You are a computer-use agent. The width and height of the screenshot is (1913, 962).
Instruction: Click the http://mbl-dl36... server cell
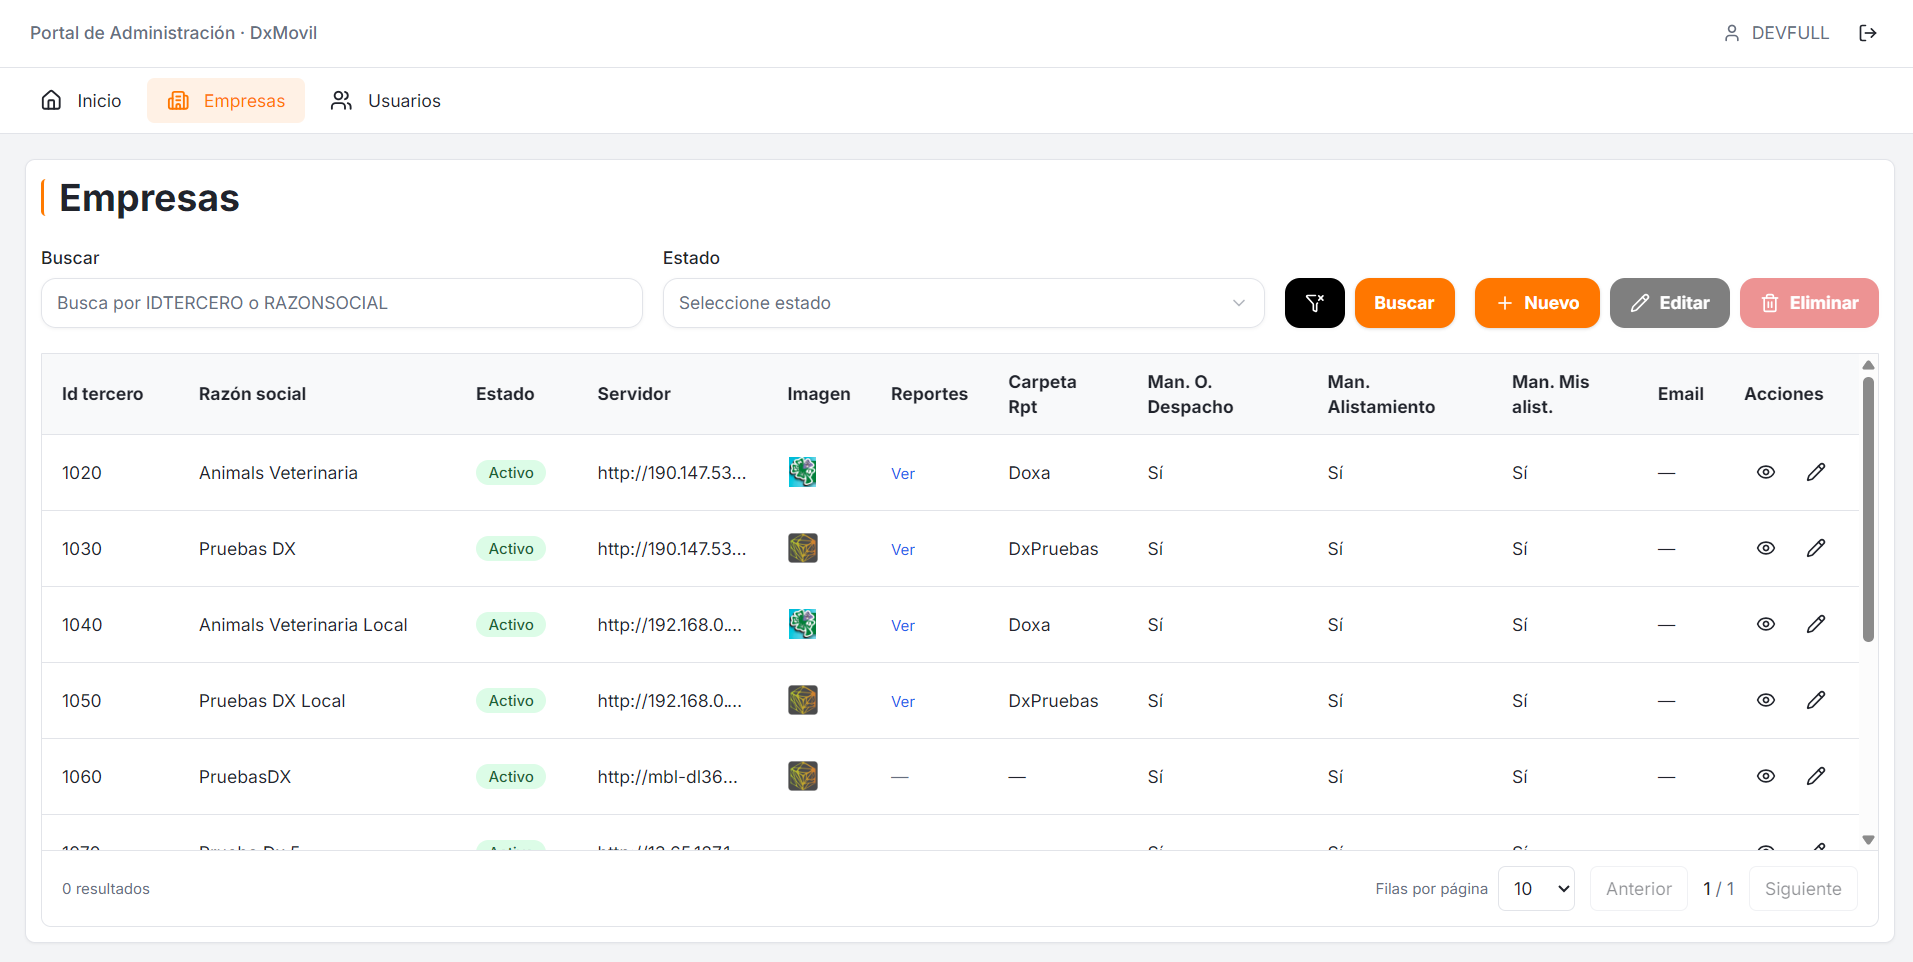coord(668,777)
